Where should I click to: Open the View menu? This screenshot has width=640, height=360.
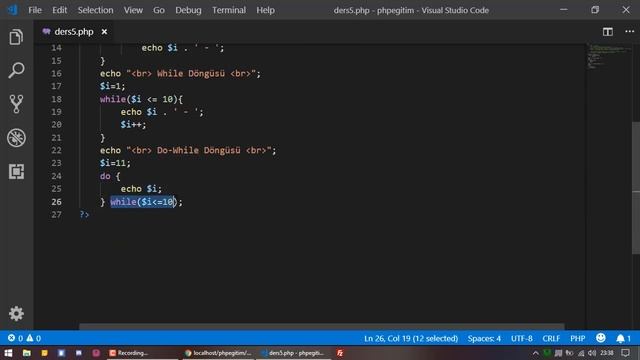click(133, 10)
